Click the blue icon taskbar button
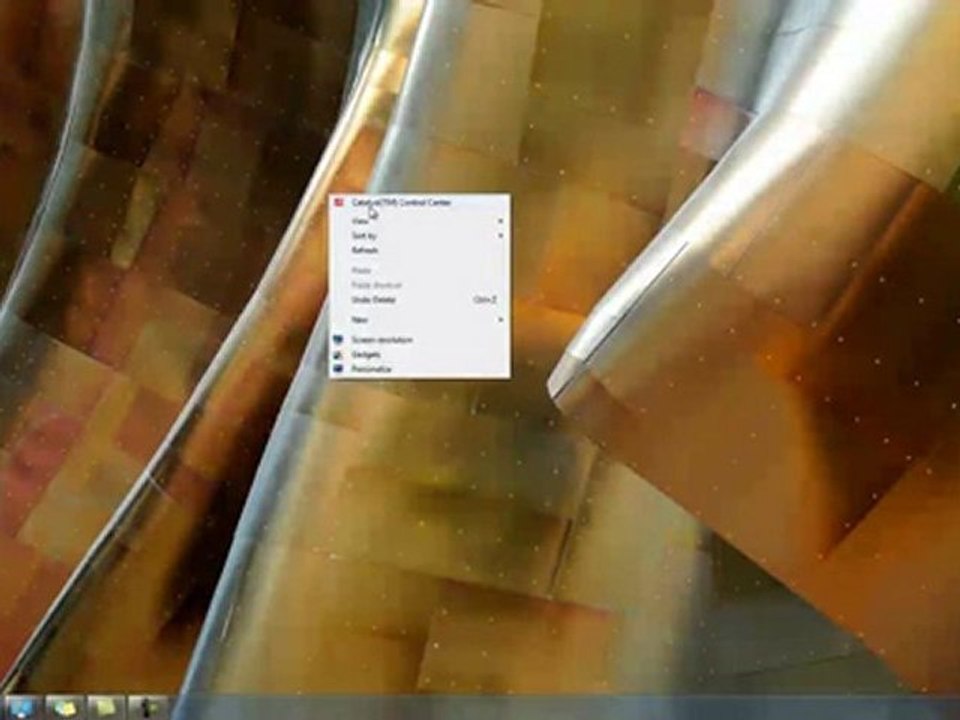The width and height of the screenshot is (960, 720). point(22,708)
